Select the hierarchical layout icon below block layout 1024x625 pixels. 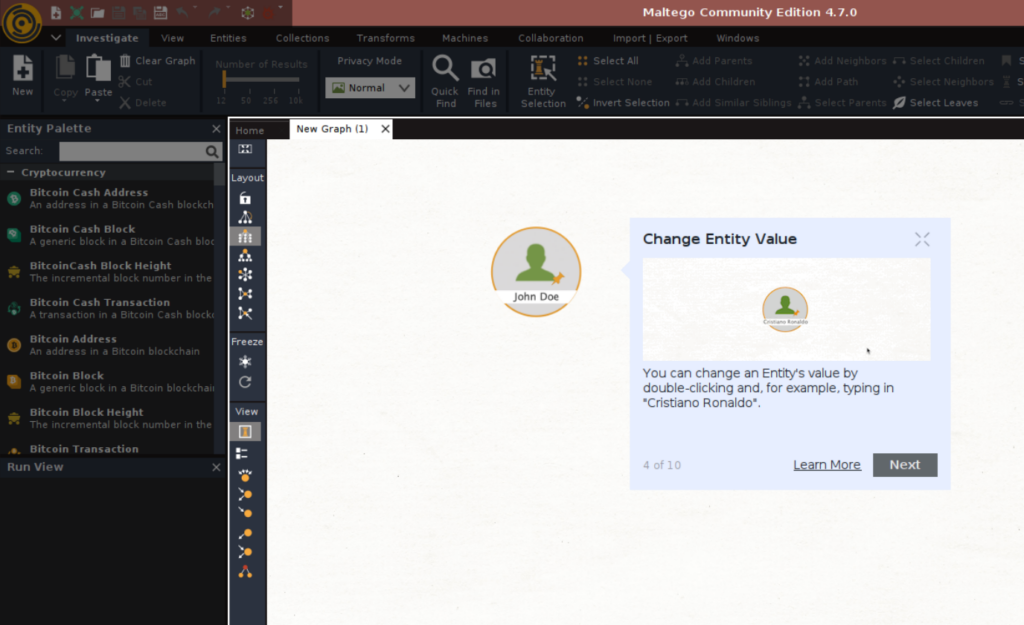pos(245,255)
